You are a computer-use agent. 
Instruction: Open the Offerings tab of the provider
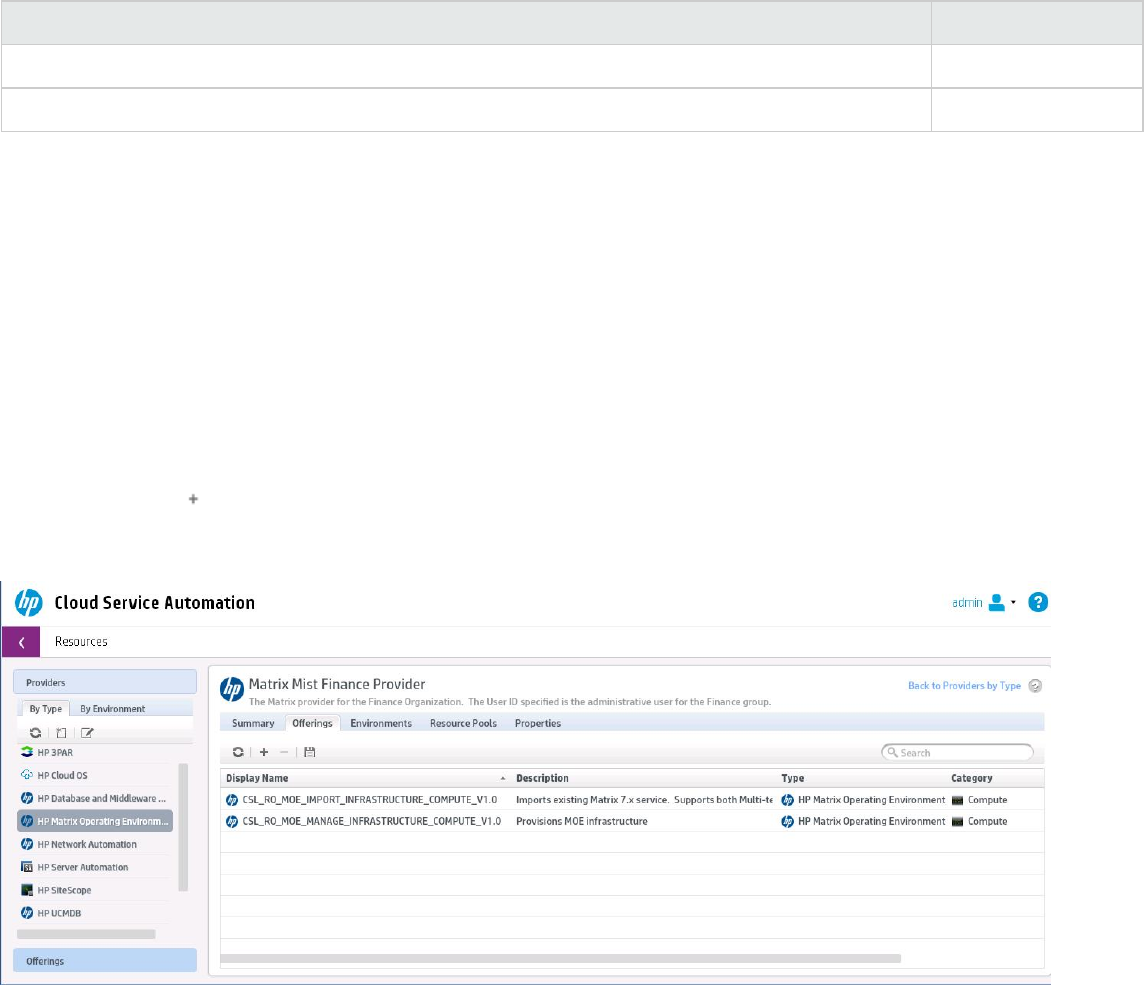point(312,723)
